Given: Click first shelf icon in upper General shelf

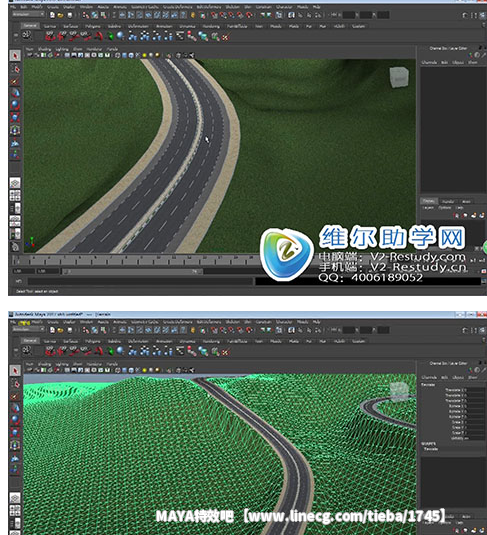Looking at the screenshot, I should coord(27,35).
